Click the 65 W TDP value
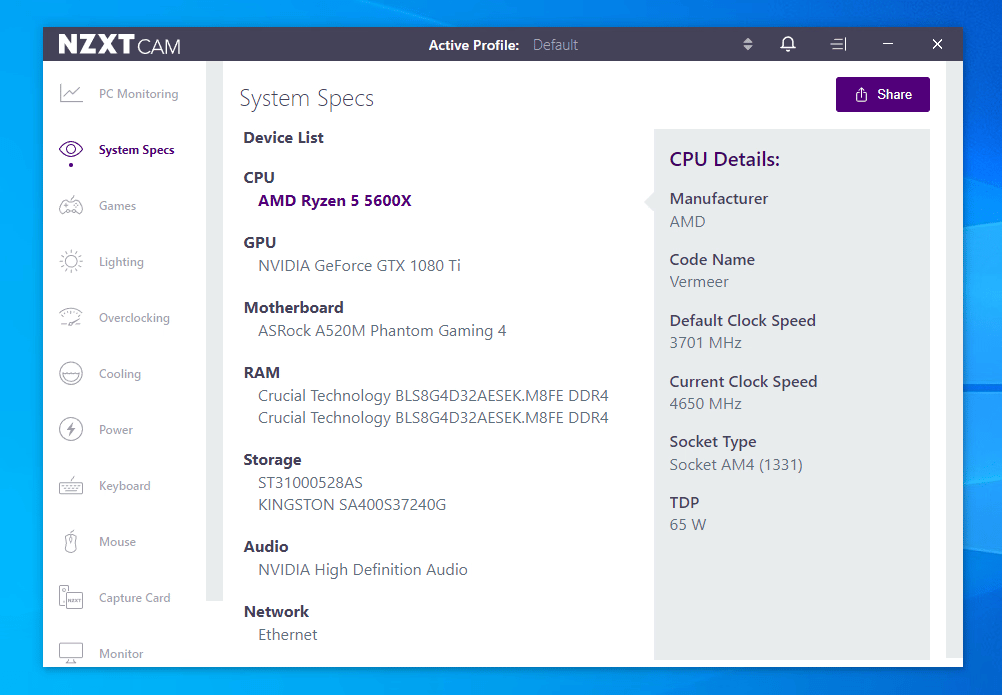The width and height of the screenshot is (1002, 695). tap(688, 525)
